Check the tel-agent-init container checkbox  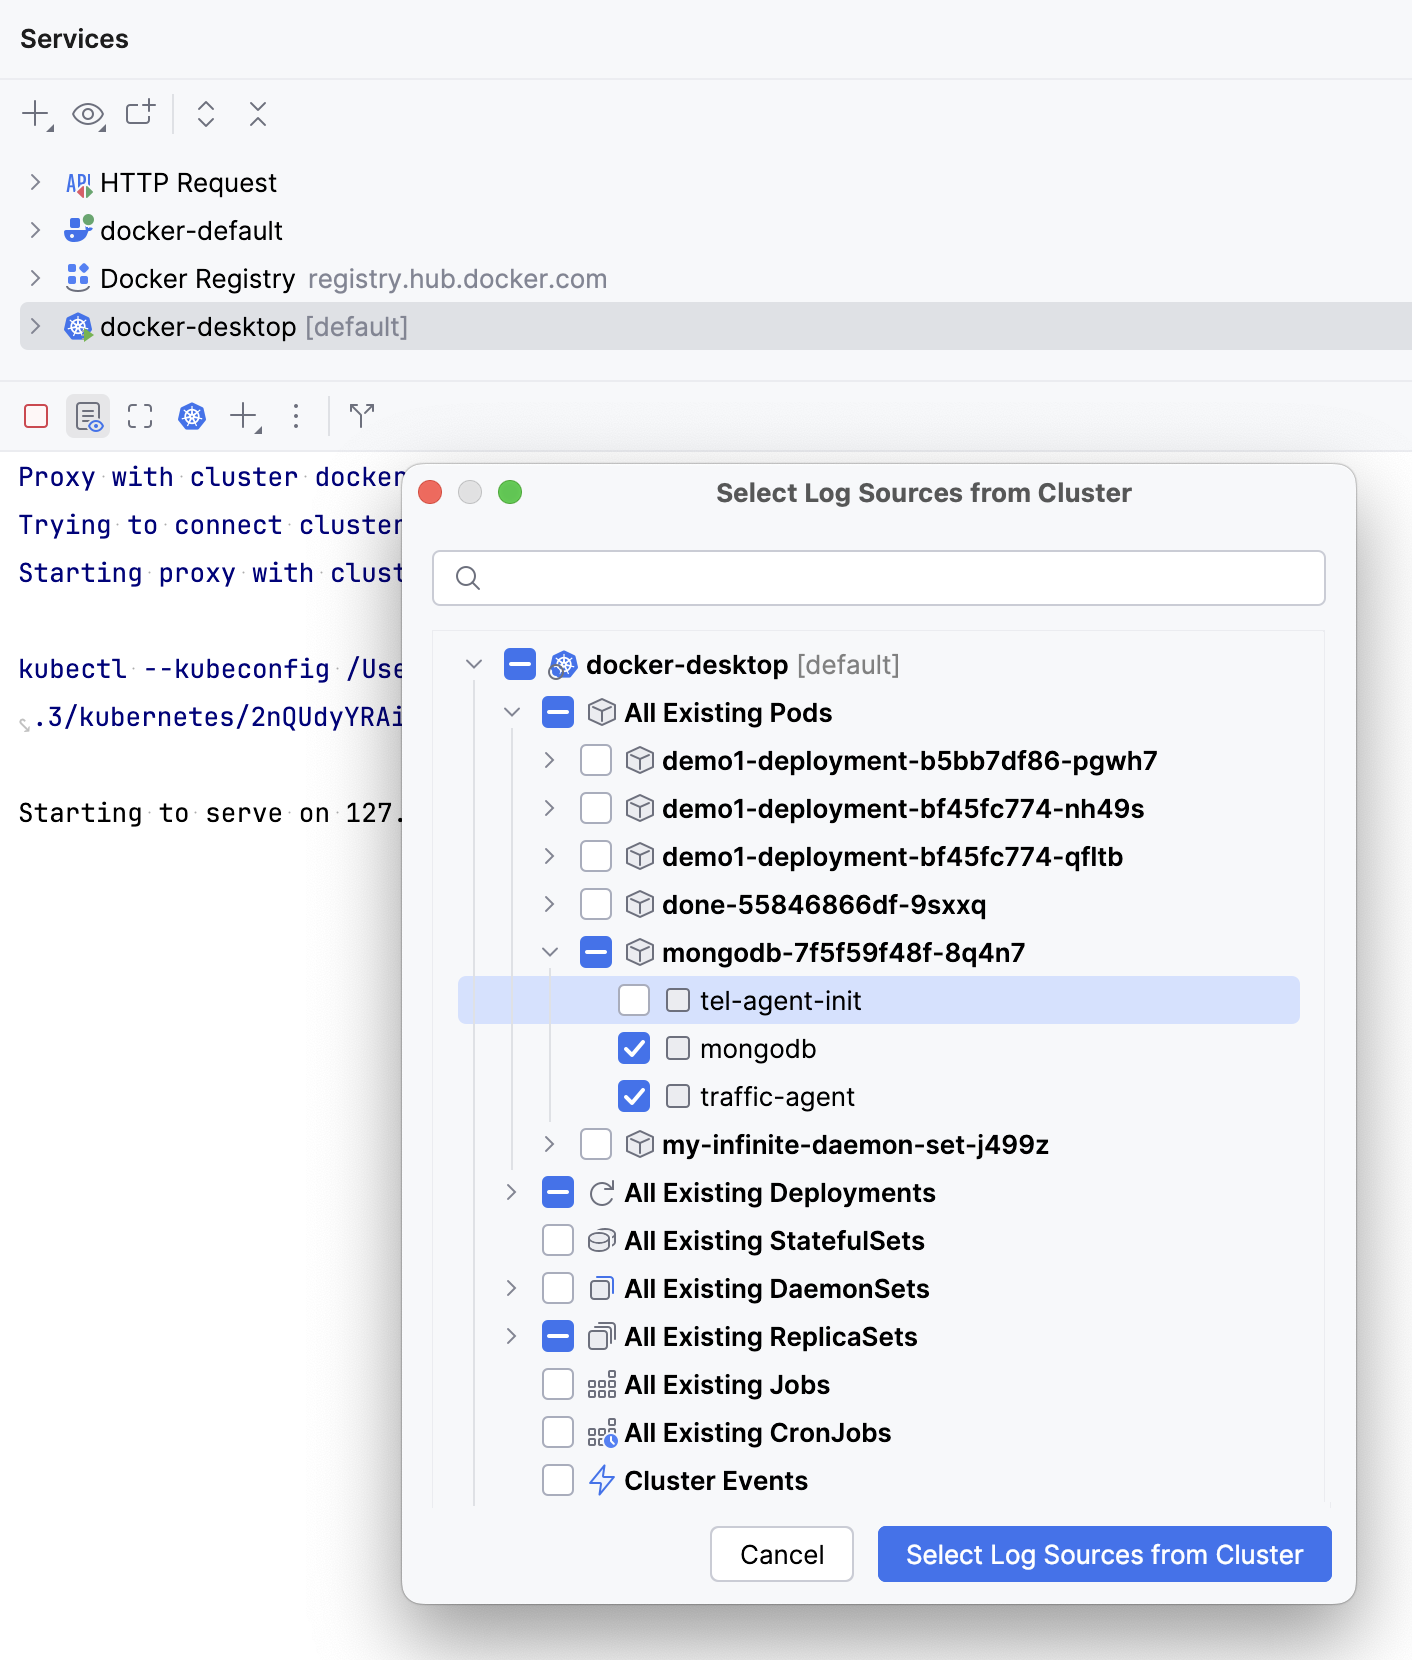[634, 1000]
